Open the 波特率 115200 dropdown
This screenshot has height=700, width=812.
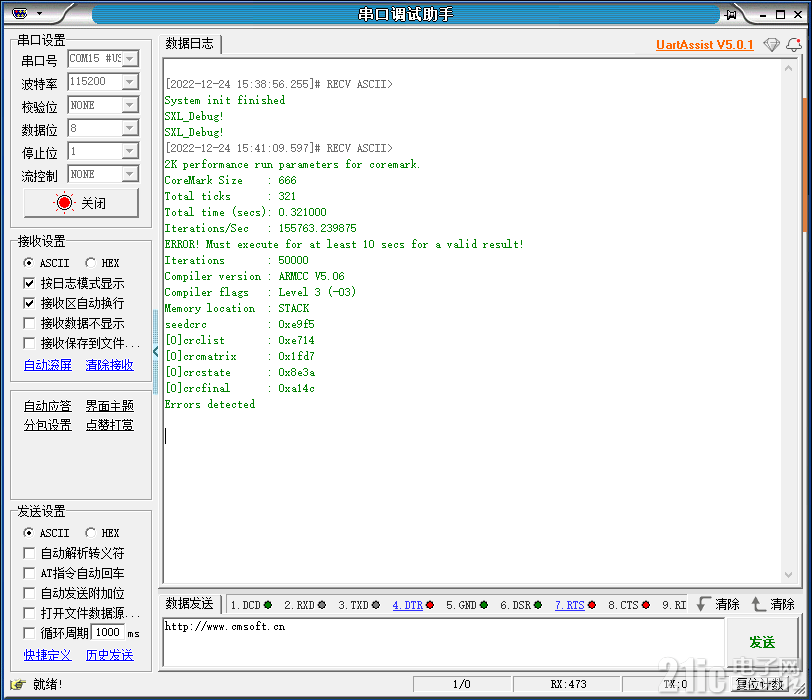point(130,82)
